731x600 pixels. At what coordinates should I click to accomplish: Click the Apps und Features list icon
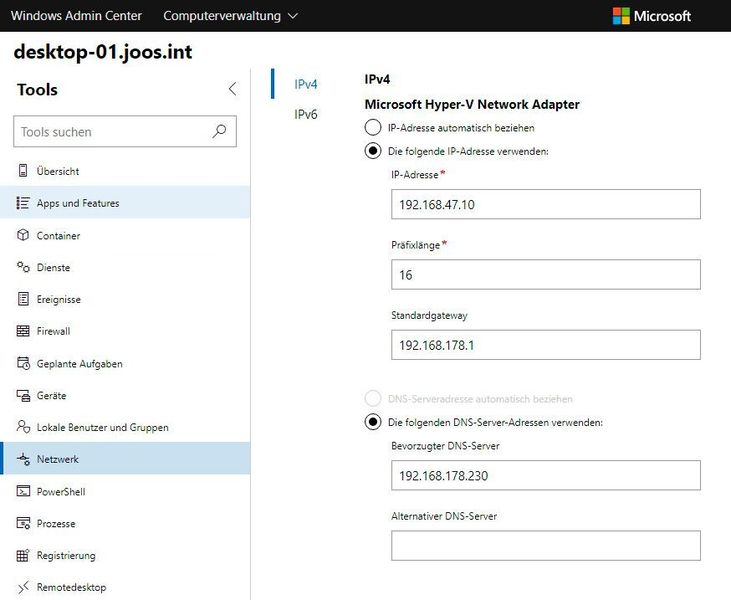pos(23,203)
